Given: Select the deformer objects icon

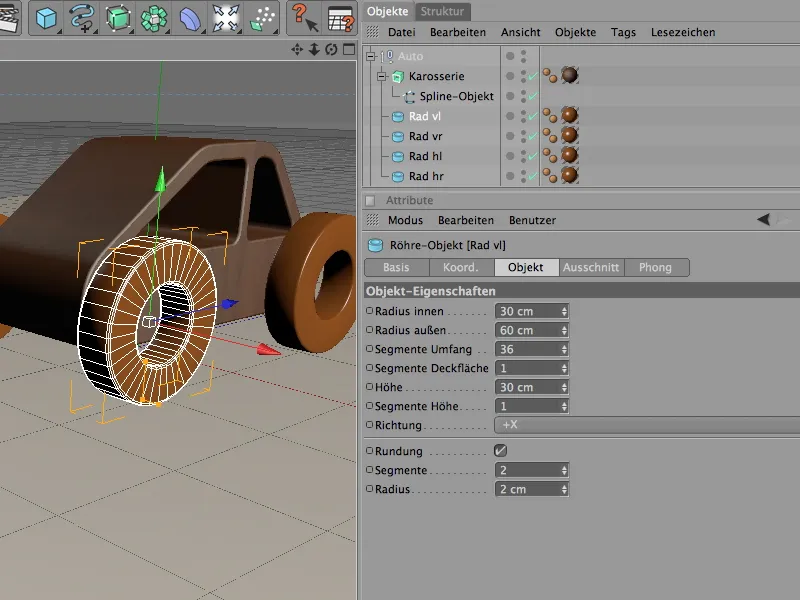Looking at the screenshot, I should coord(189,17).
